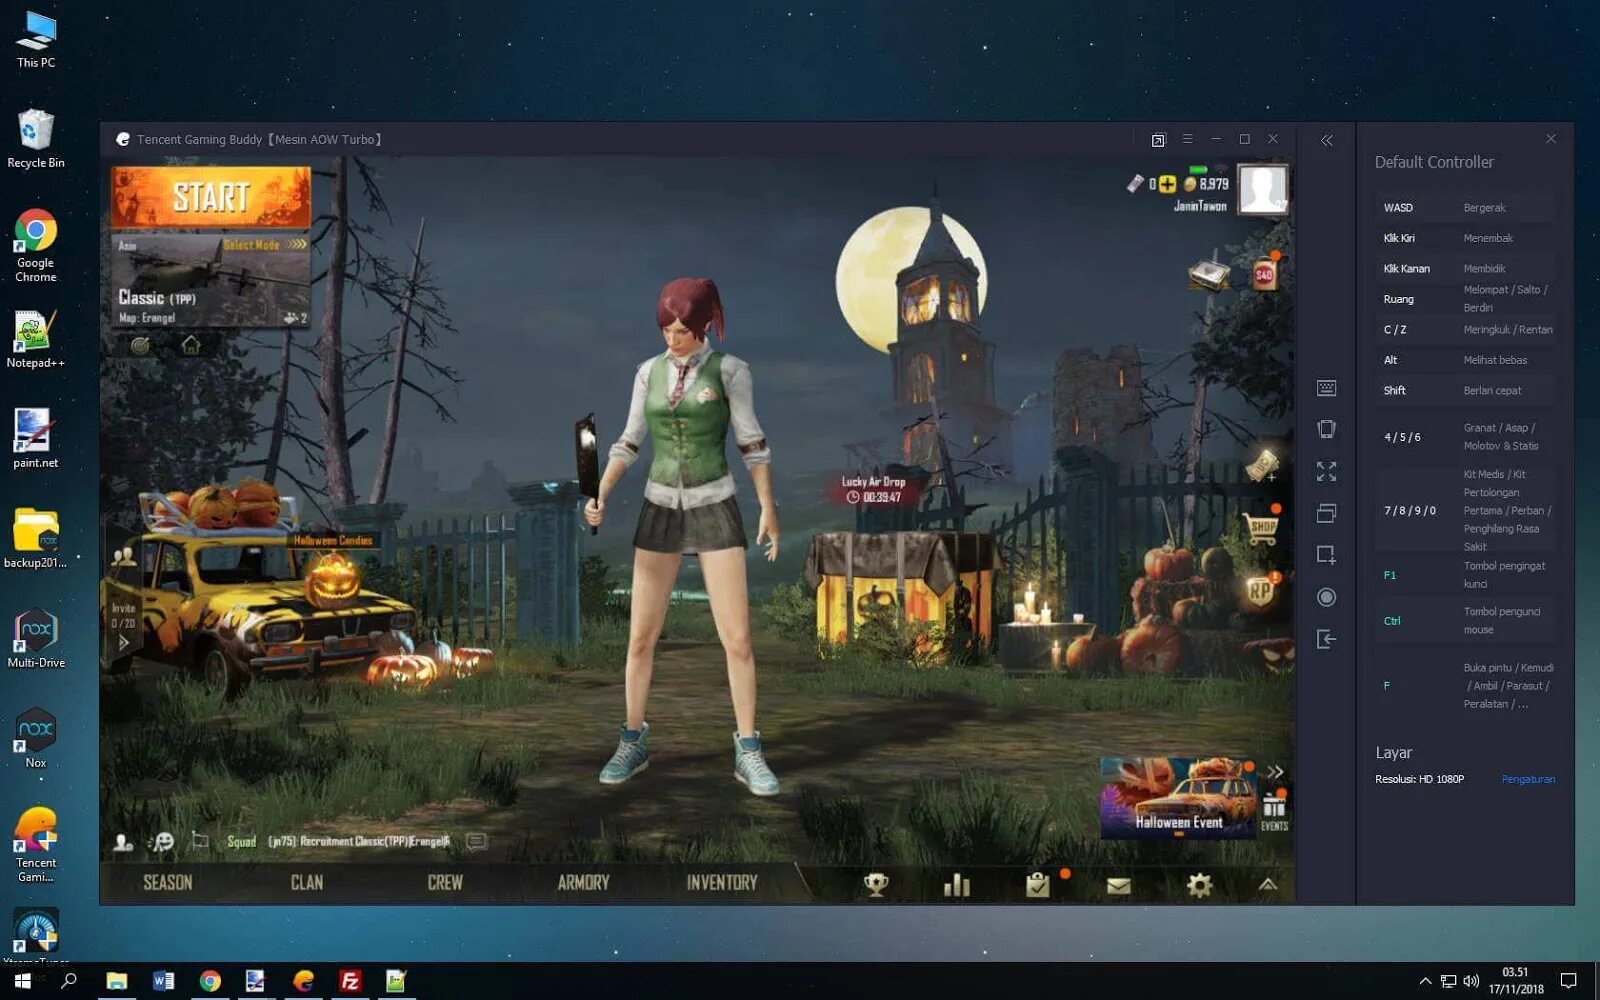Viewport: 1600px width, 1000px height.
Task: Switch to the SEASON tab
Action: pyautogui.click(x=167, y=882)
